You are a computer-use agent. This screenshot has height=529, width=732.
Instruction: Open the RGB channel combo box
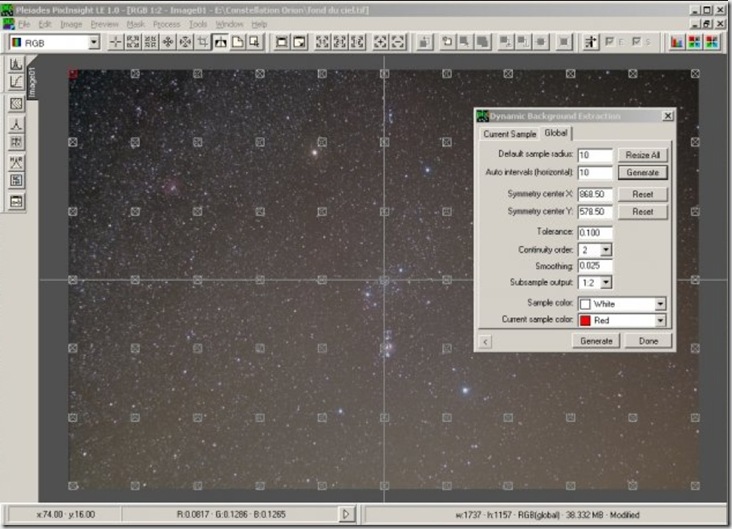(55, 43)
